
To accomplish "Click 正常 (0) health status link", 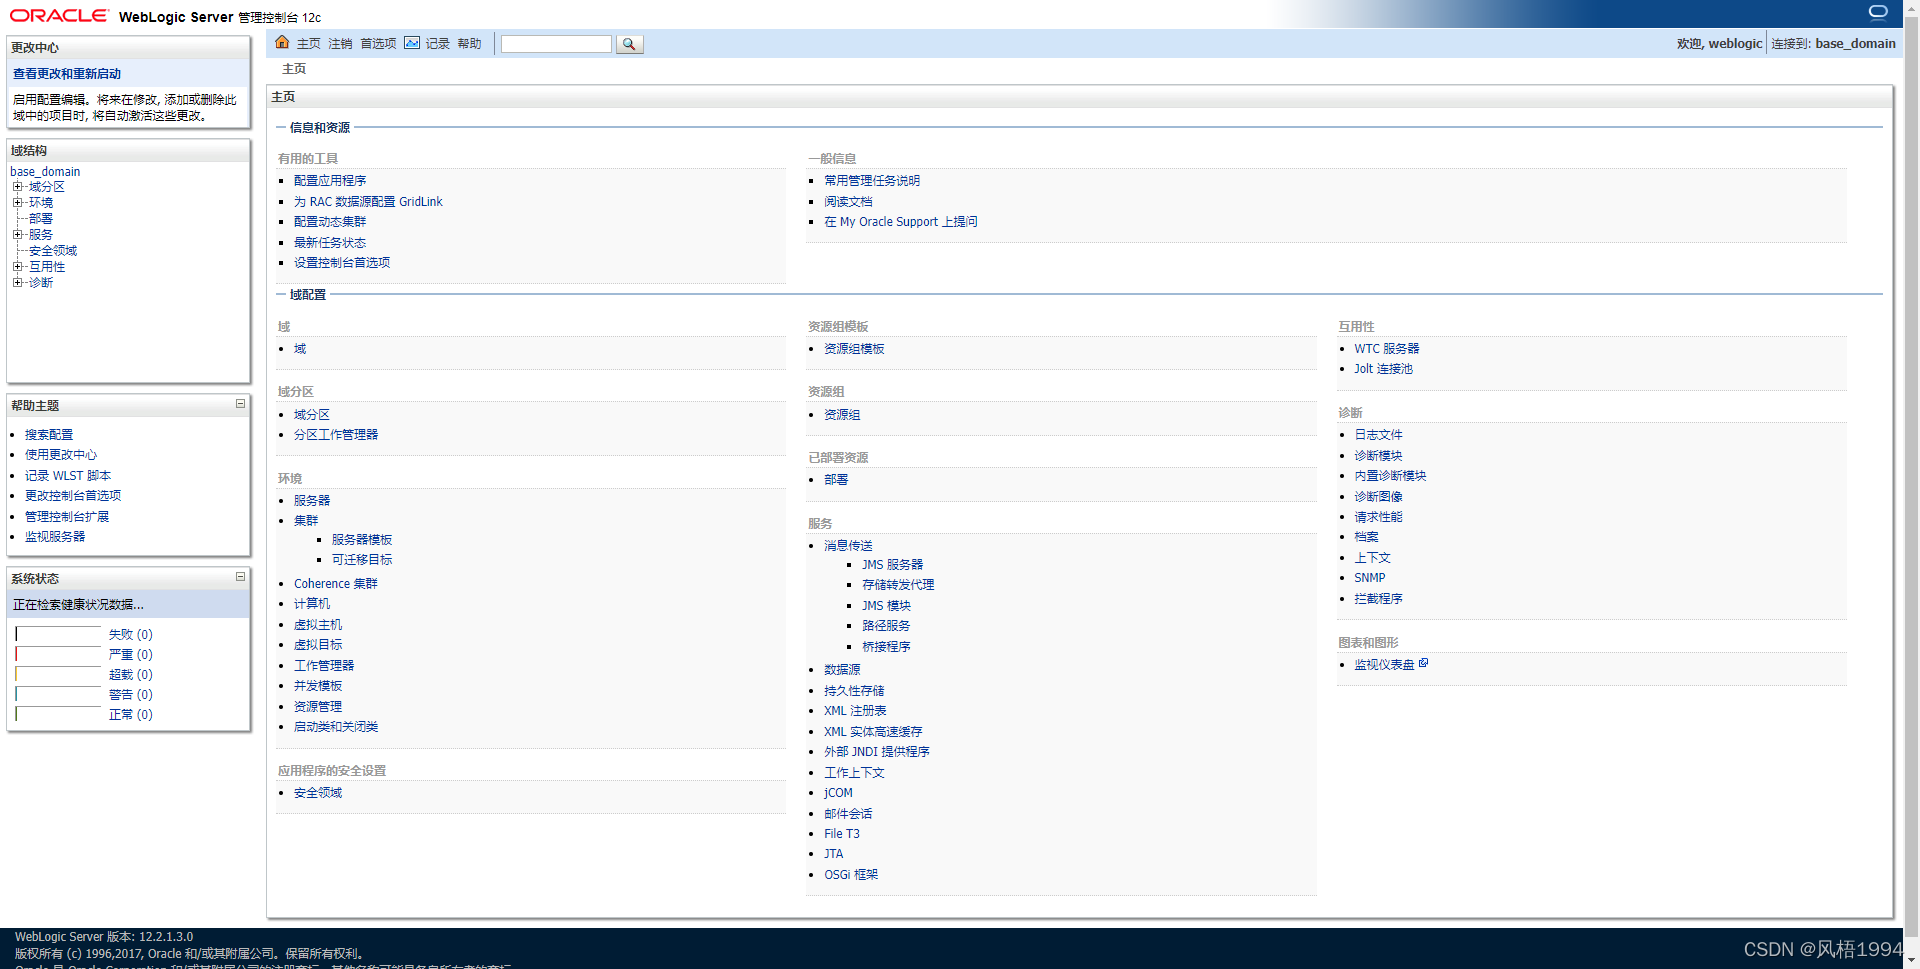I will tap(130, 715).
